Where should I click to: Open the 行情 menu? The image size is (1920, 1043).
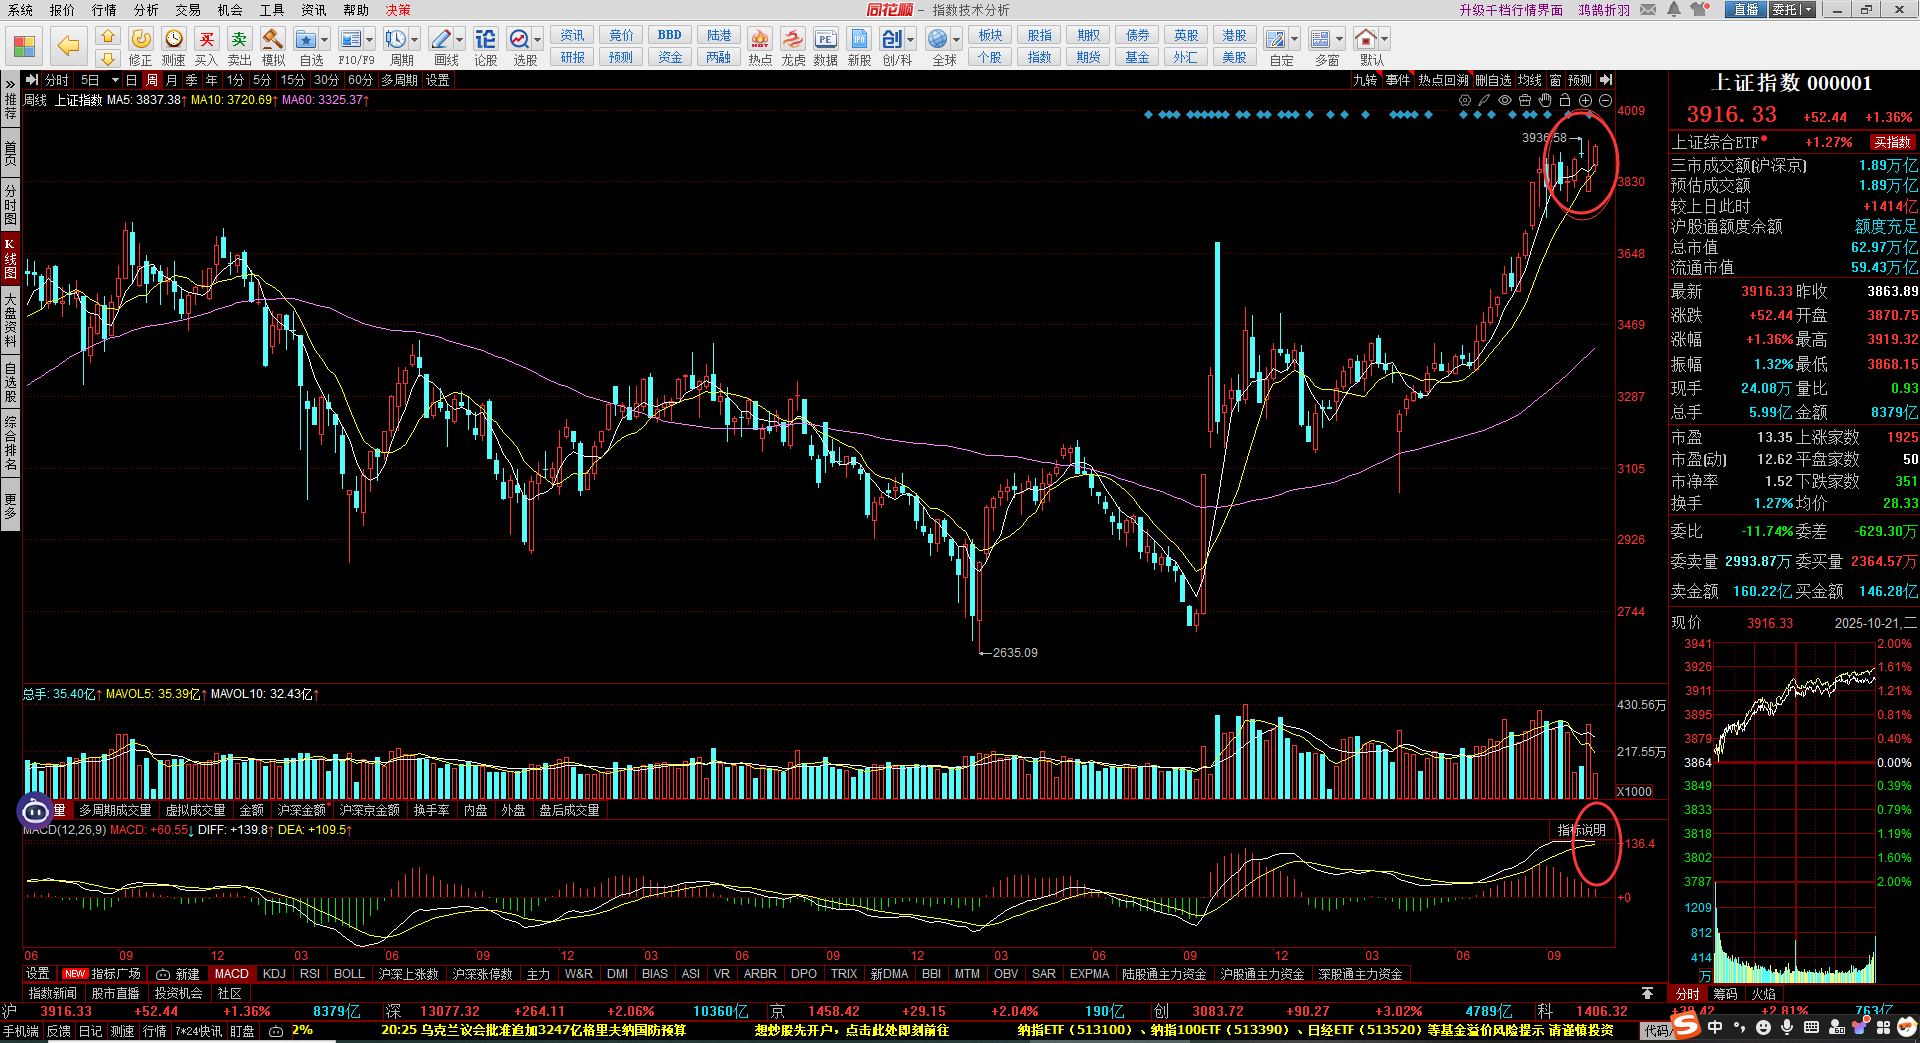coord(104,10)
